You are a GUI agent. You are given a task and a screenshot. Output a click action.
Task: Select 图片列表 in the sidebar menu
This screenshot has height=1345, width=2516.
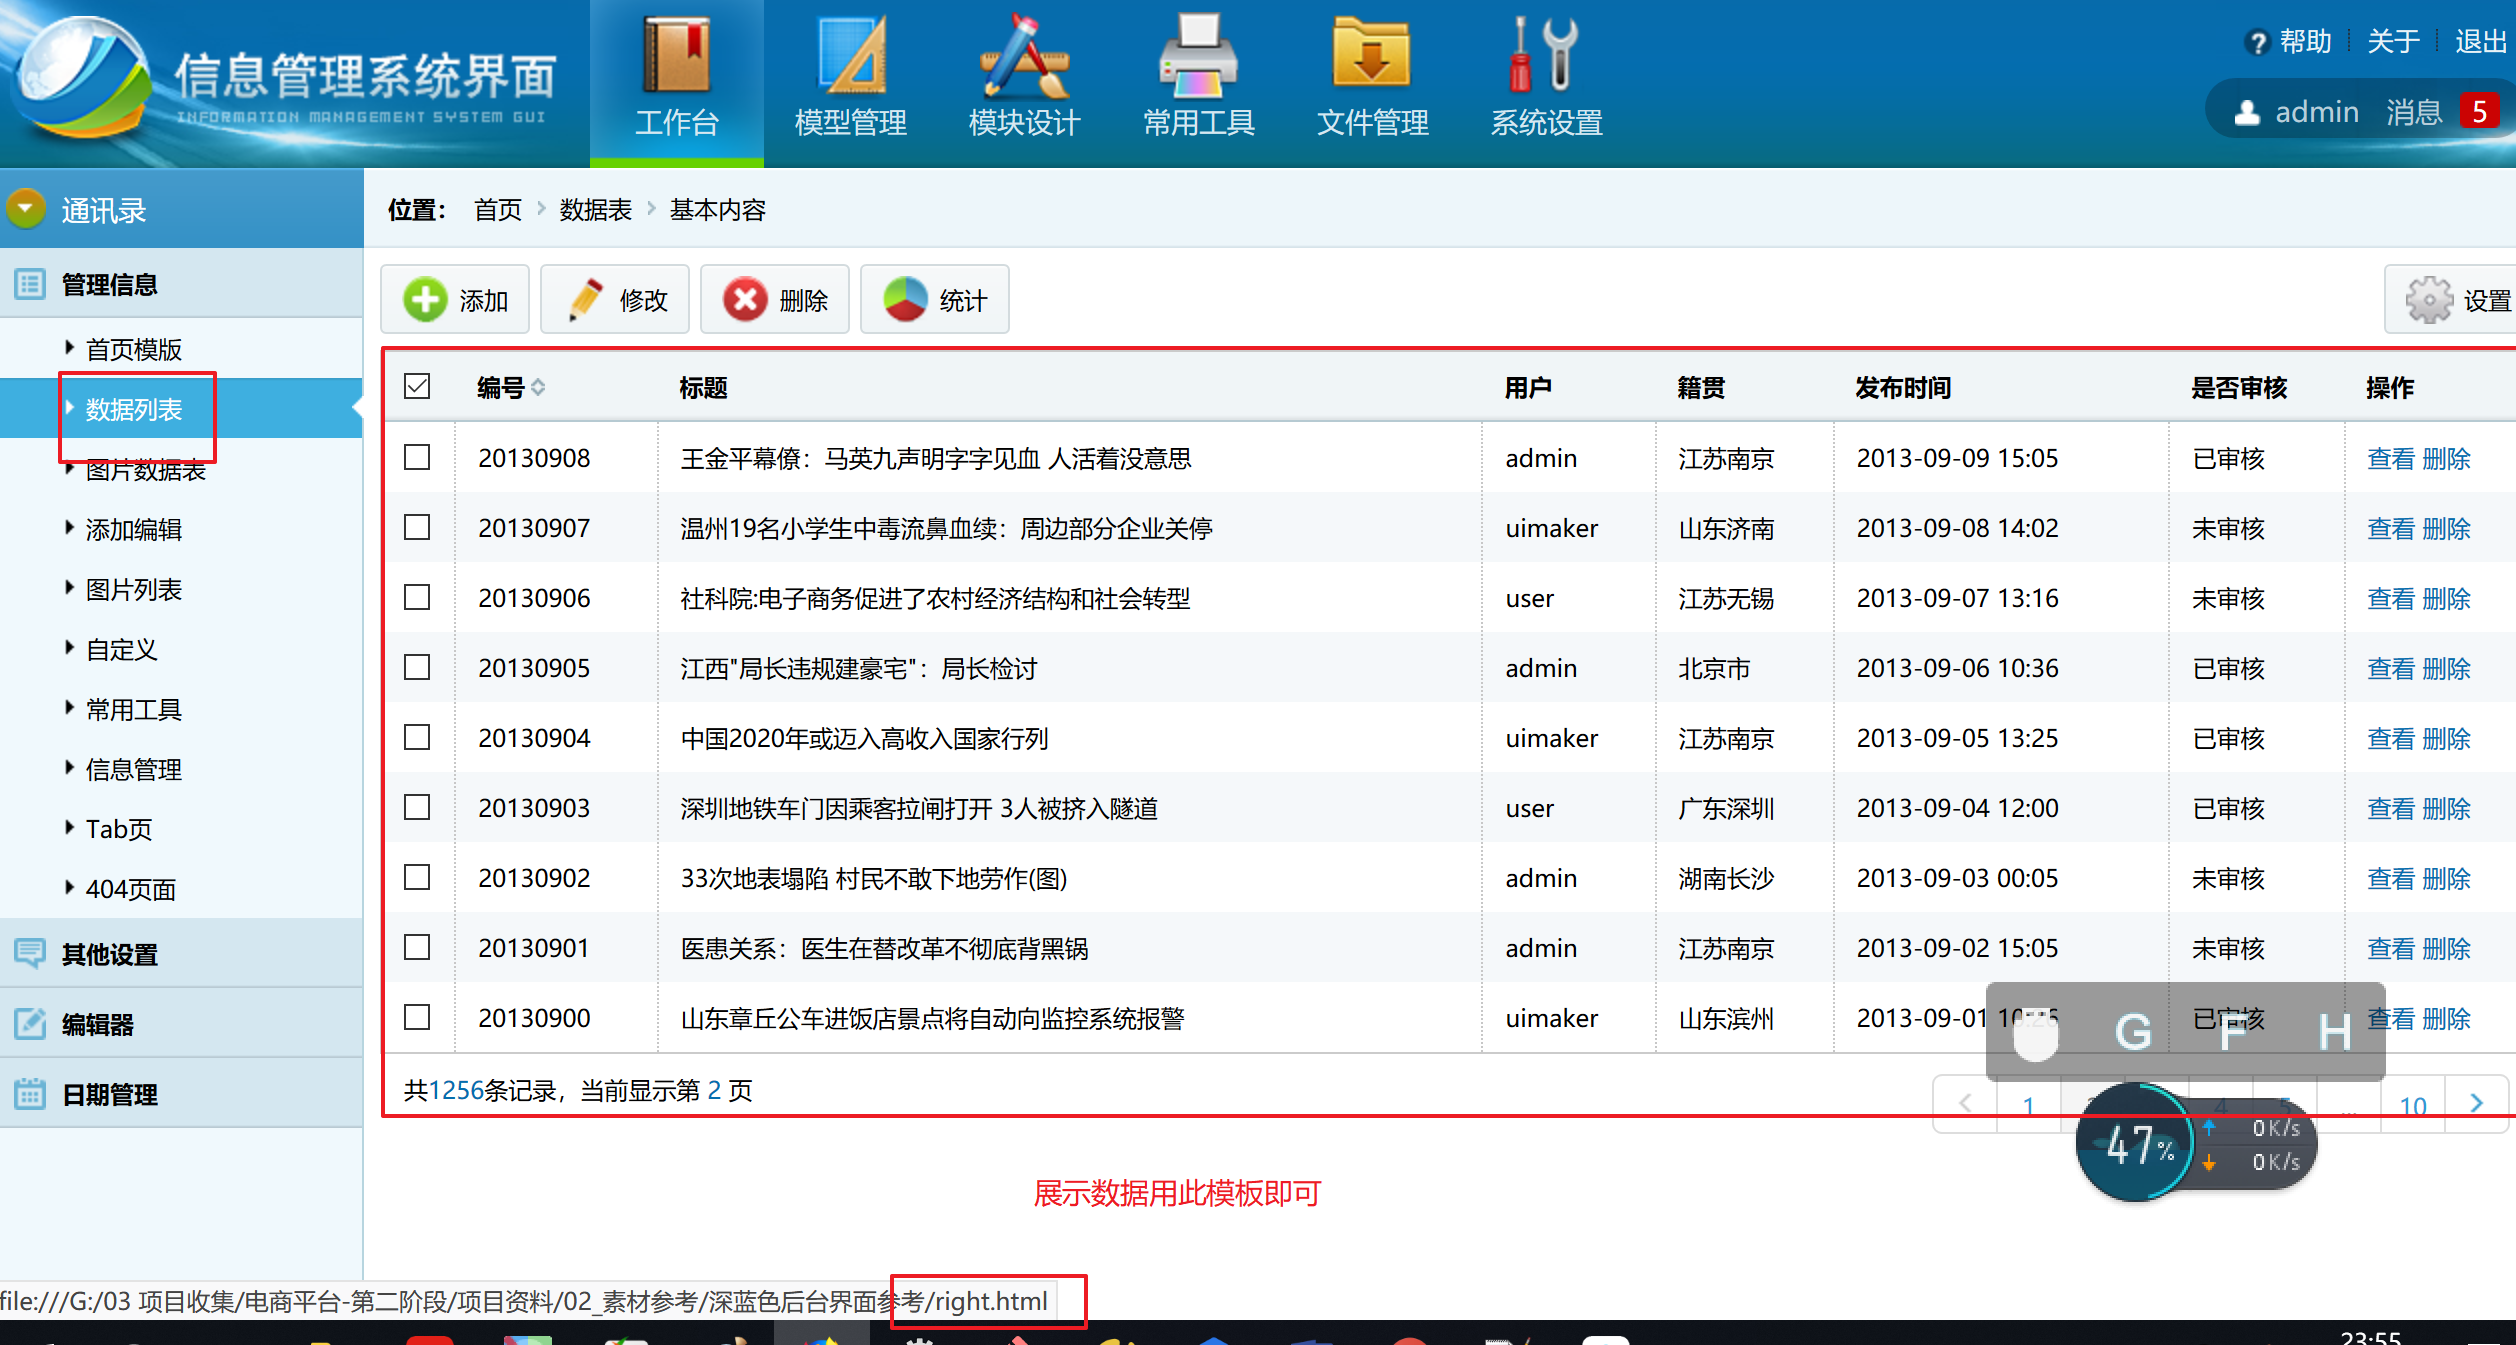(134, 589)
